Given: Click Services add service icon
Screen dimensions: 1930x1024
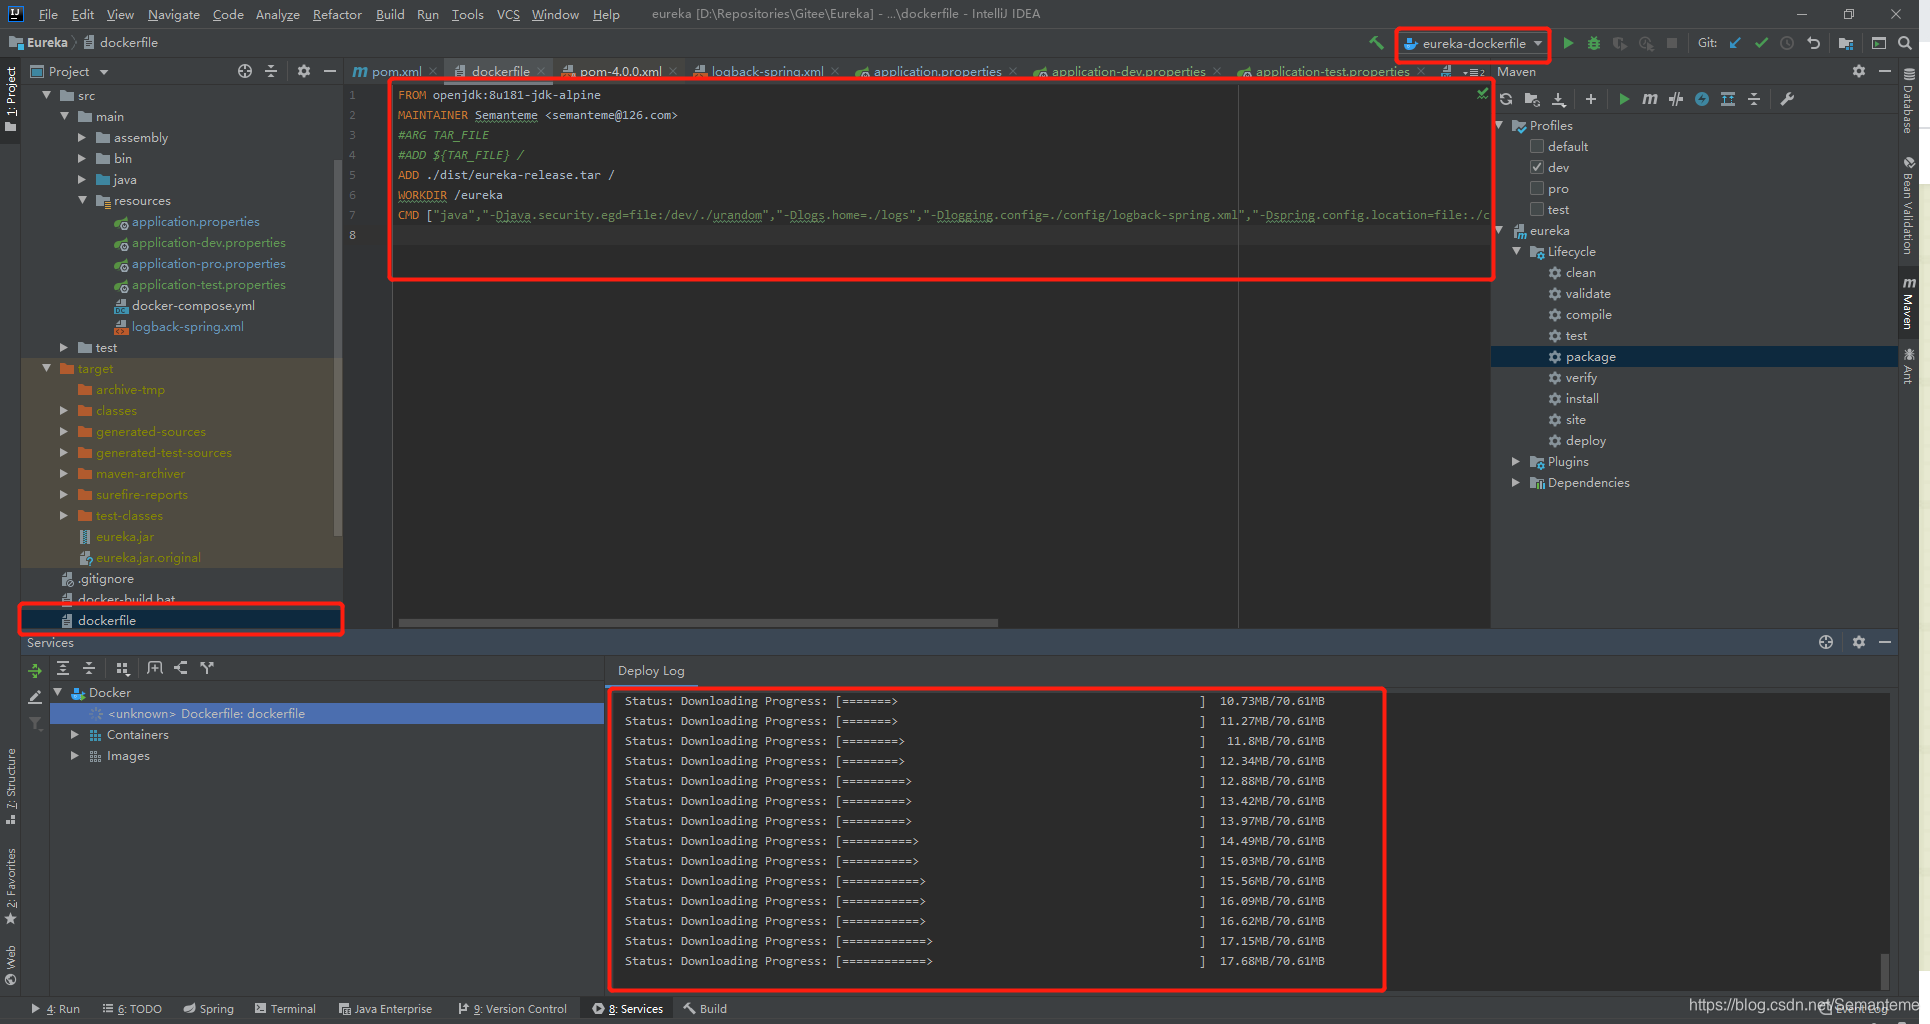Looking at the screenshot, I should coord(155,668).
